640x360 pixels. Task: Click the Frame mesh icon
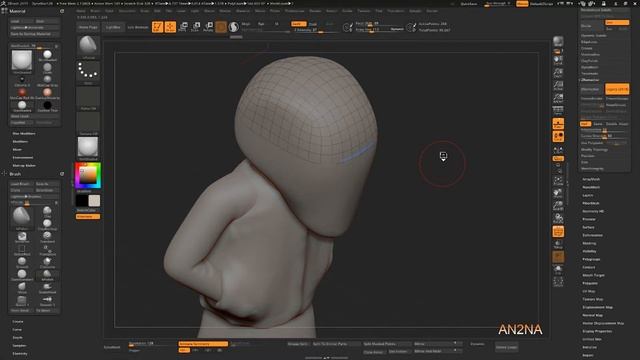pos(558,181)
